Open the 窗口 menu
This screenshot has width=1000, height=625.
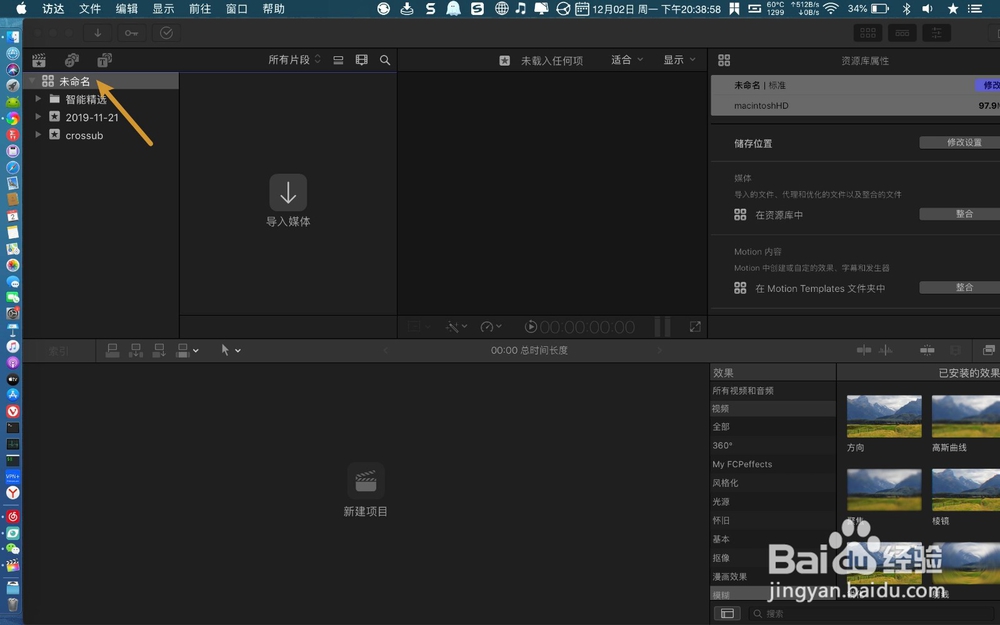236,8
